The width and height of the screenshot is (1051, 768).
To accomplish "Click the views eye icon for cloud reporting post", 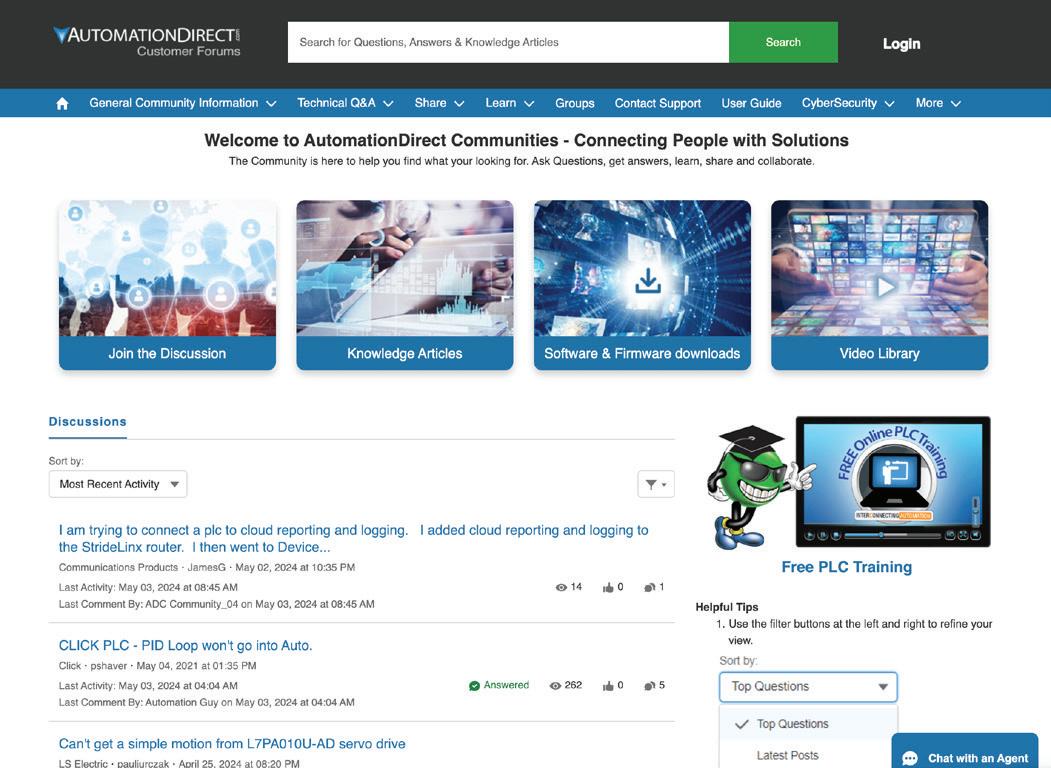I will click(561, 587).
